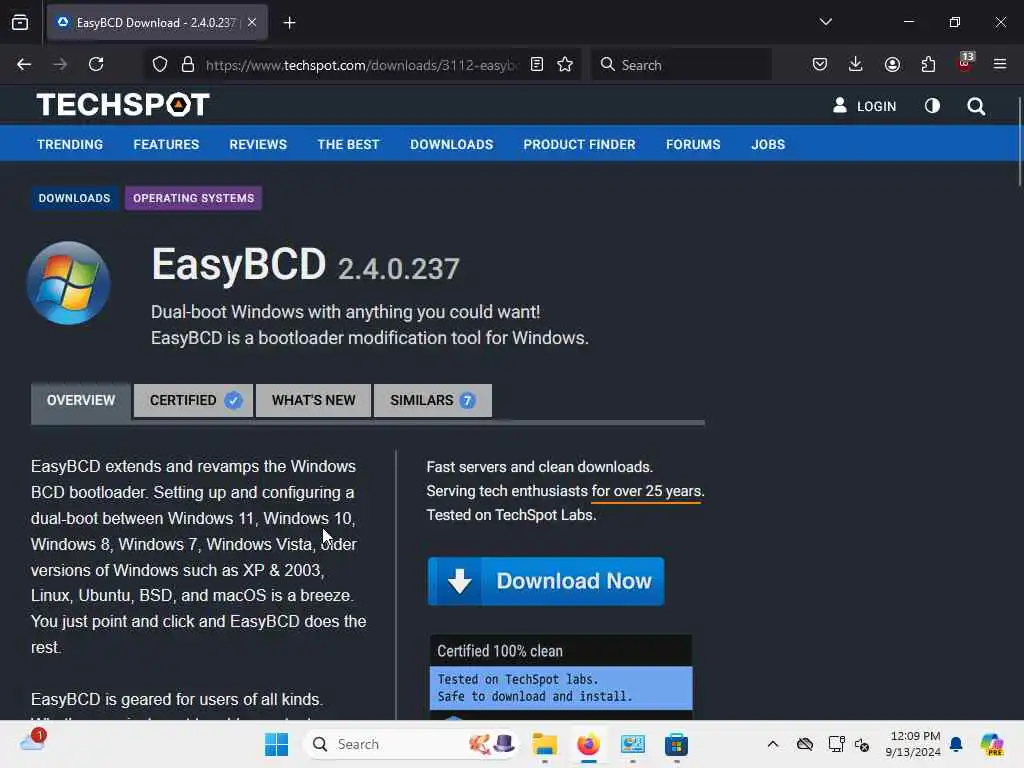1024x768 pixels.
Task: Toggle TechSpot dark/light theme icon
Action: point(932,106)
